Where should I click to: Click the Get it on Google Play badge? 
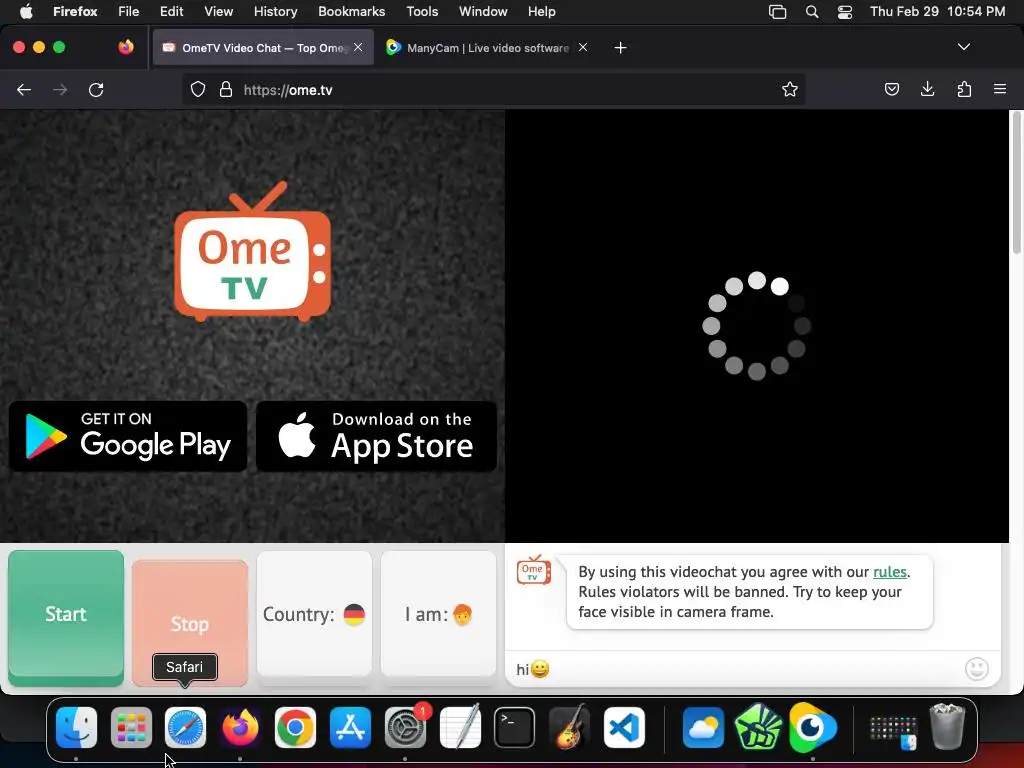point(128,436)
